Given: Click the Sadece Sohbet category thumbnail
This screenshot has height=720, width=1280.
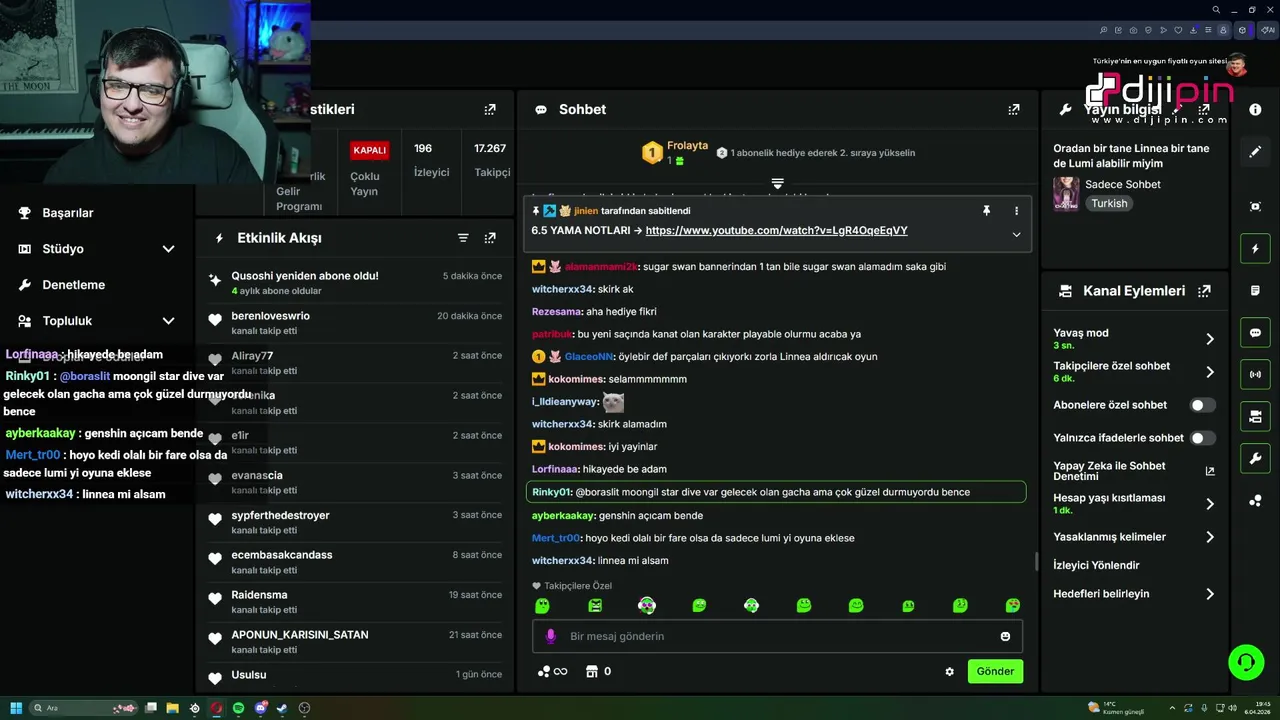Looking at the screenshot, I should (x=1066, y=194).
